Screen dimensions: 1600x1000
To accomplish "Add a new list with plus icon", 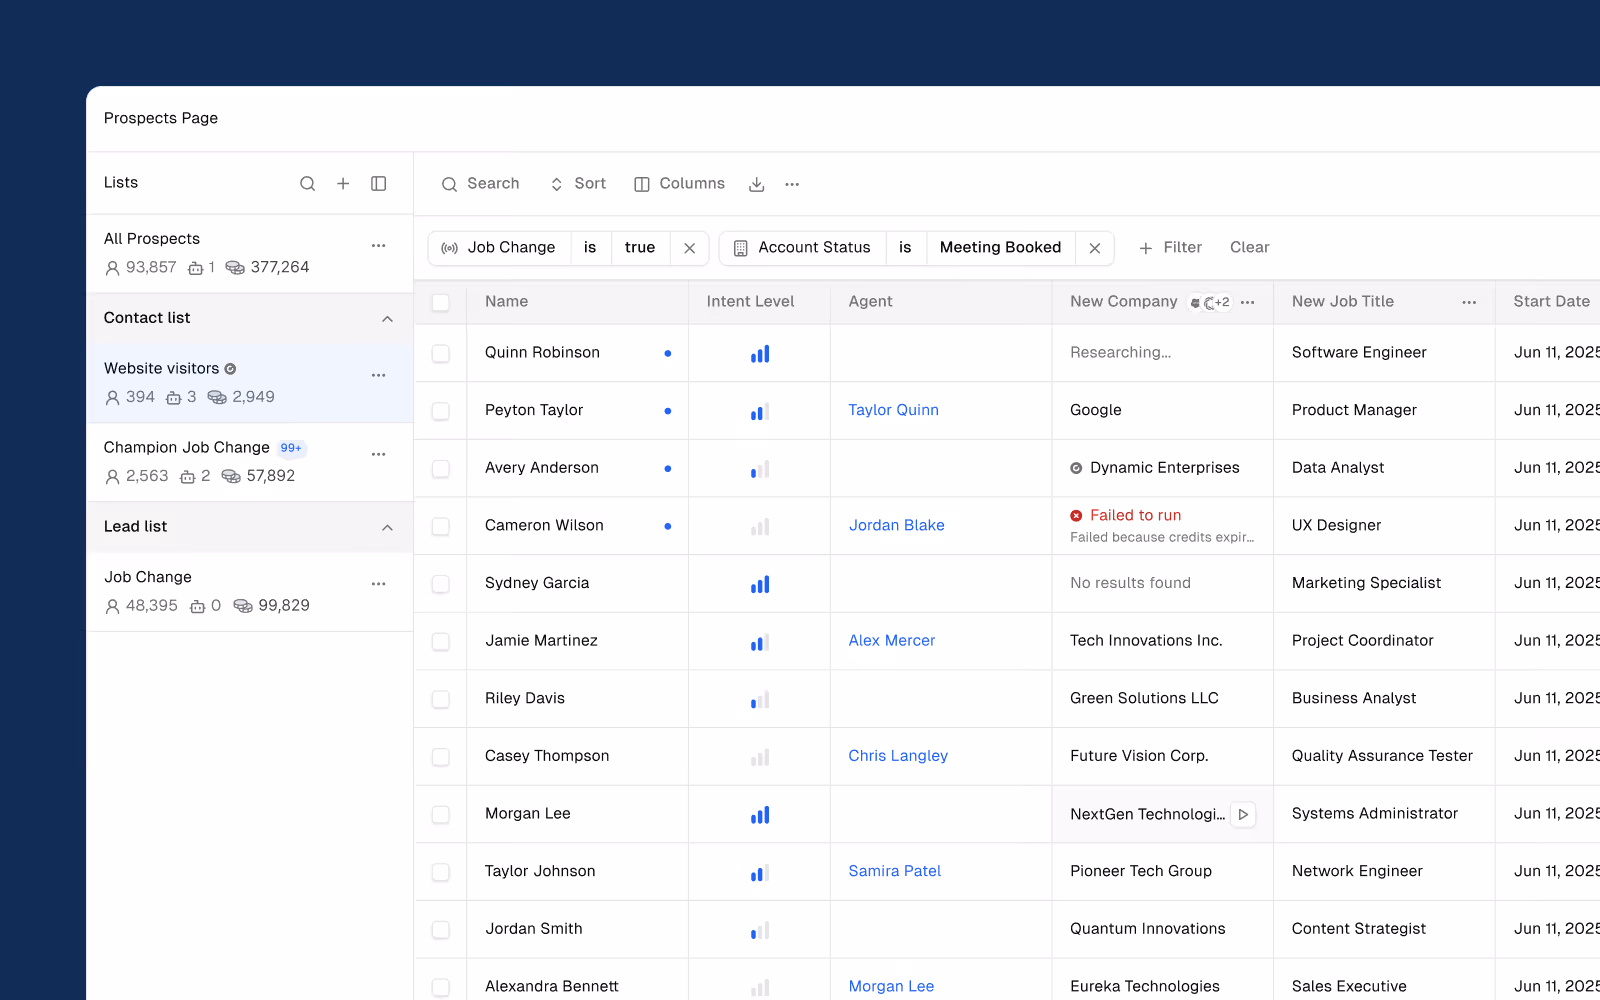I will coord(343,184).
